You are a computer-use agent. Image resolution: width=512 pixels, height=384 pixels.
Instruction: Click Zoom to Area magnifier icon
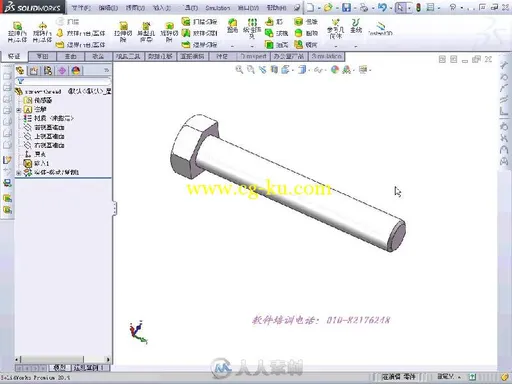[251, 70]
